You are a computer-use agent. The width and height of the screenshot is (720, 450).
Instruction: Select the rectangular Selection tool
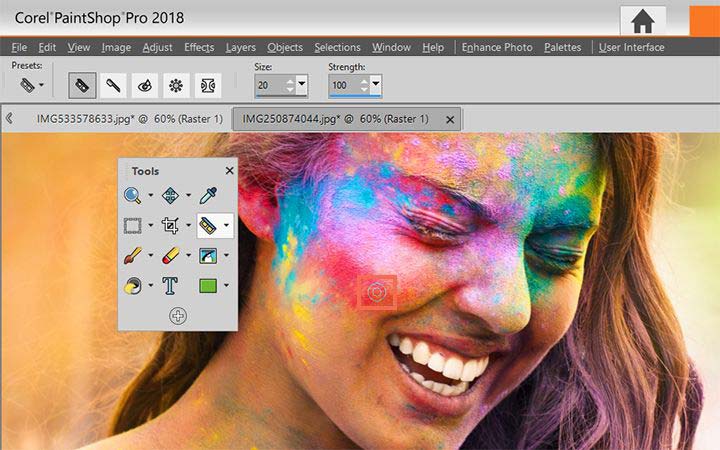pos(133,225)
